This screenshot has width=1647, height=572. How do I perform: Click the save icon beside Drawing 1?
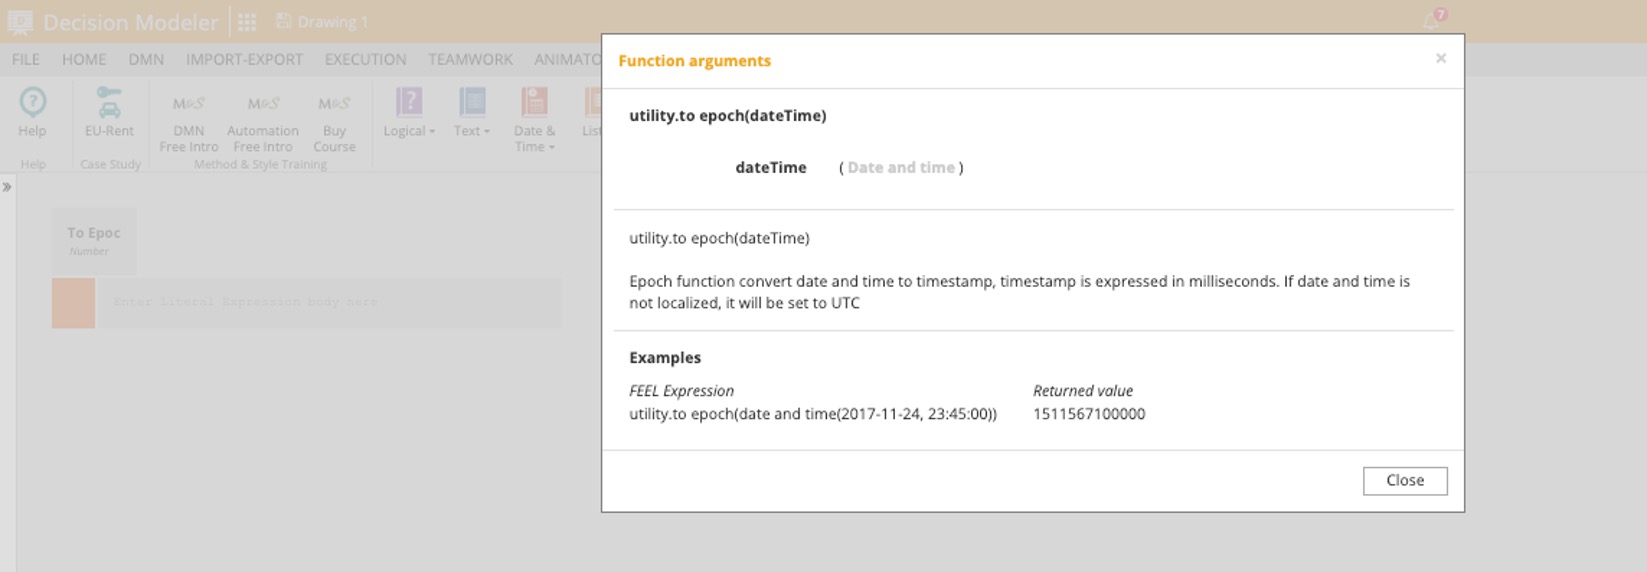point(283,21)
